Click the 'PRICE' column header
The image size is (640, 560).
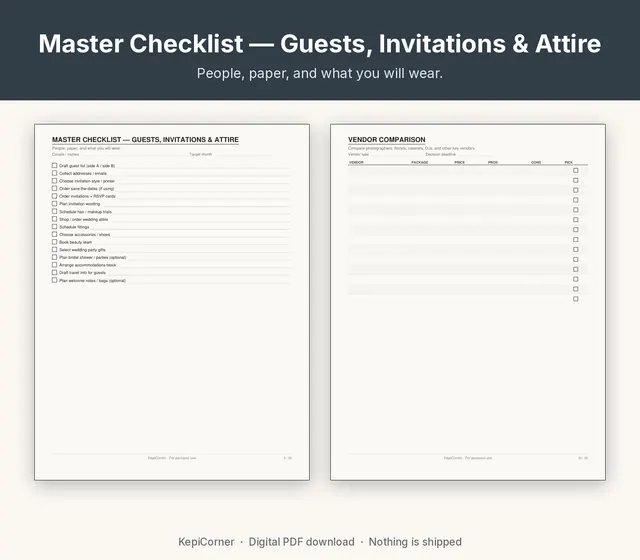coord(460,162)
